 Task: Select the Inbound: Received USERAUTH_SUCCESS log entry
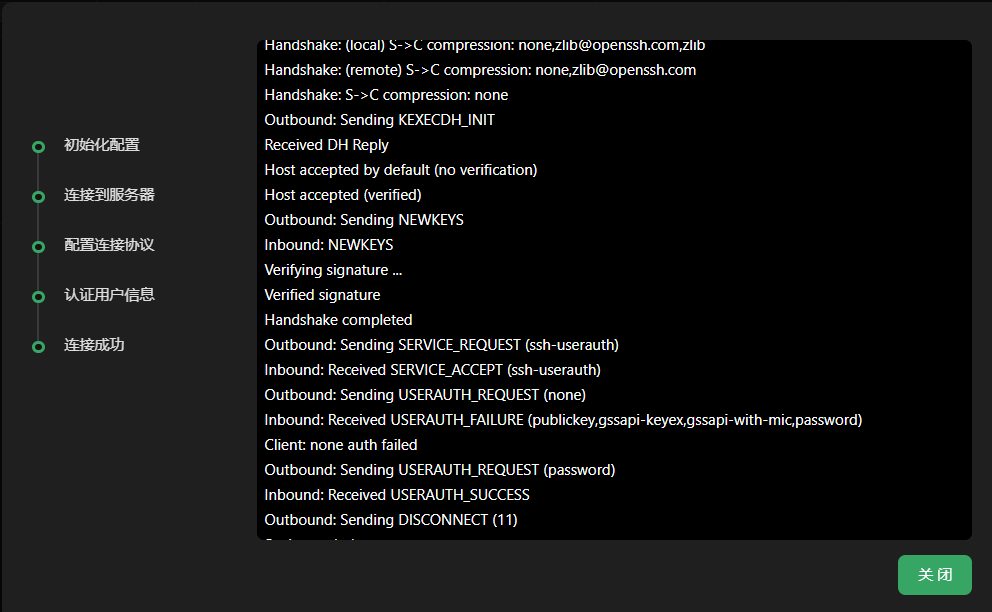[397, 494]
